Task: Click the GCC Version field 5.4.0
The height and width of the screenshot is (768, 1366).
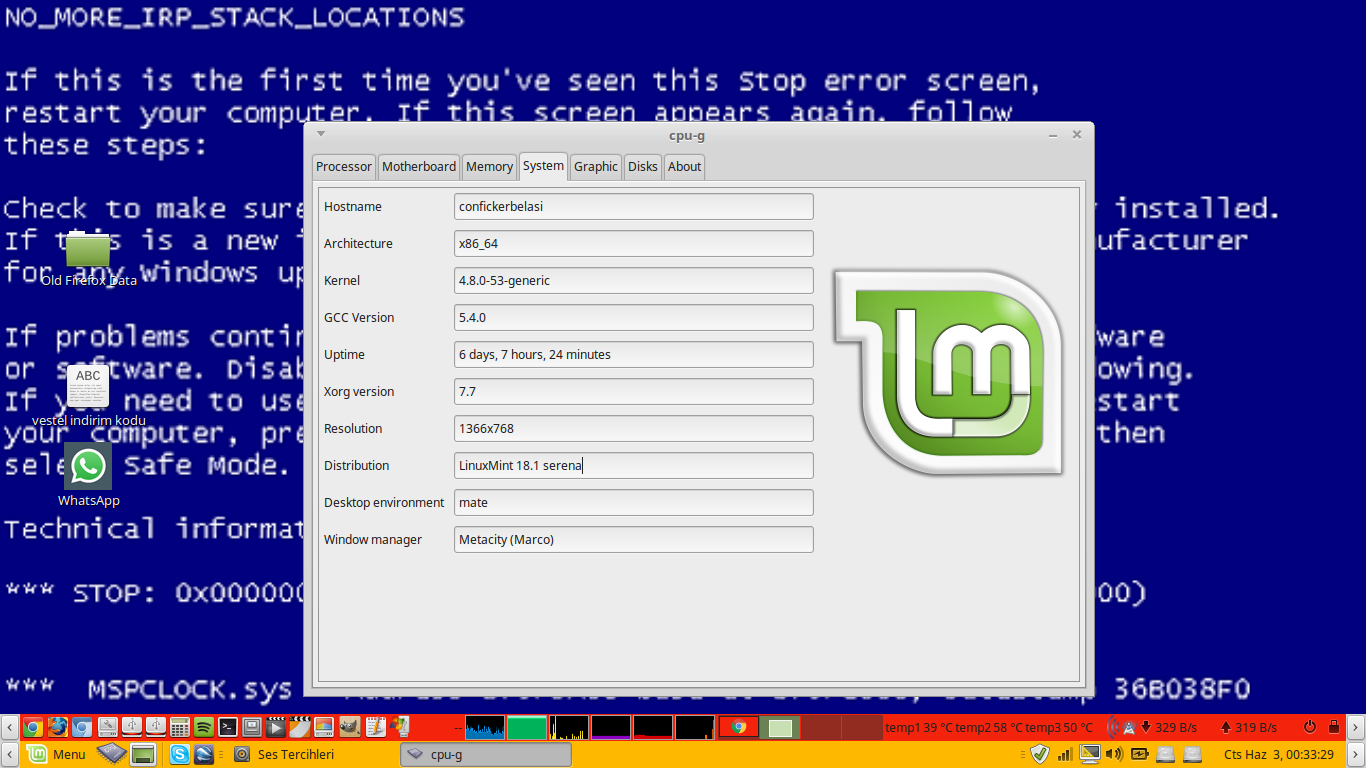Action: click(x=634, y=317)
